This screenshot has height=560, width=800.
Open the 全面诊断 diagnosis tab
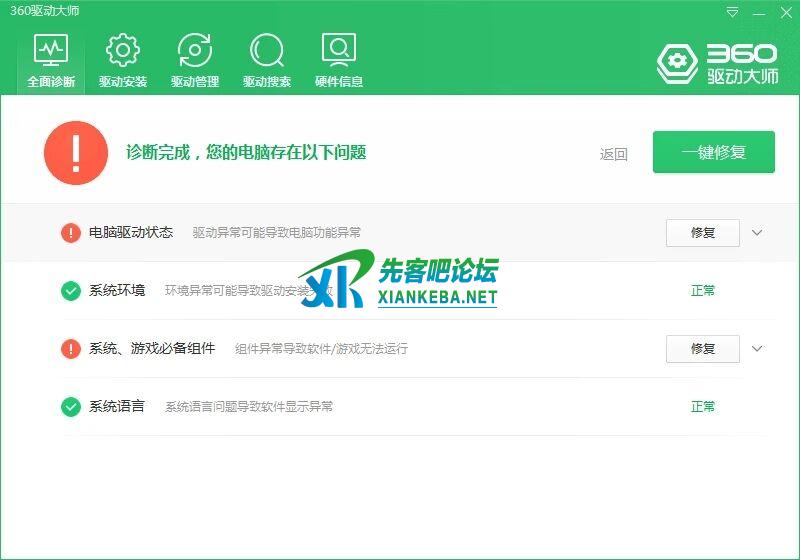tap(51, 60)
